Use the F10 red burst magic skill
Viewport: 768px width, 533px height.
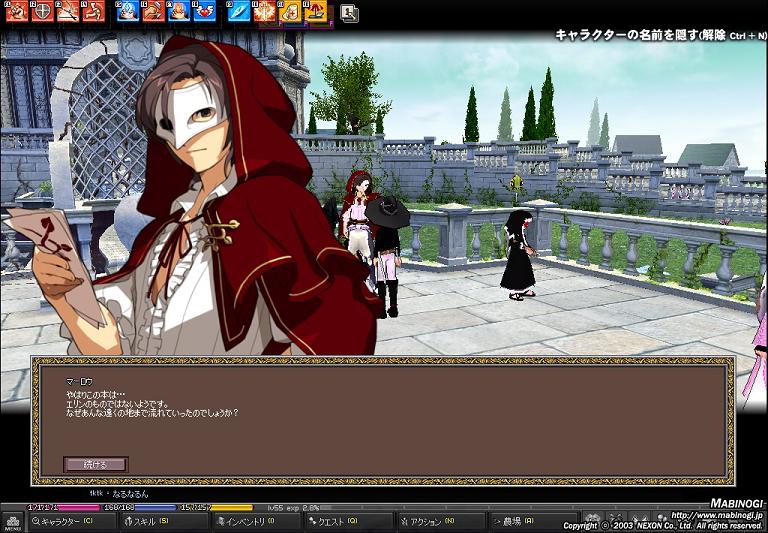[x=265, y=11]
